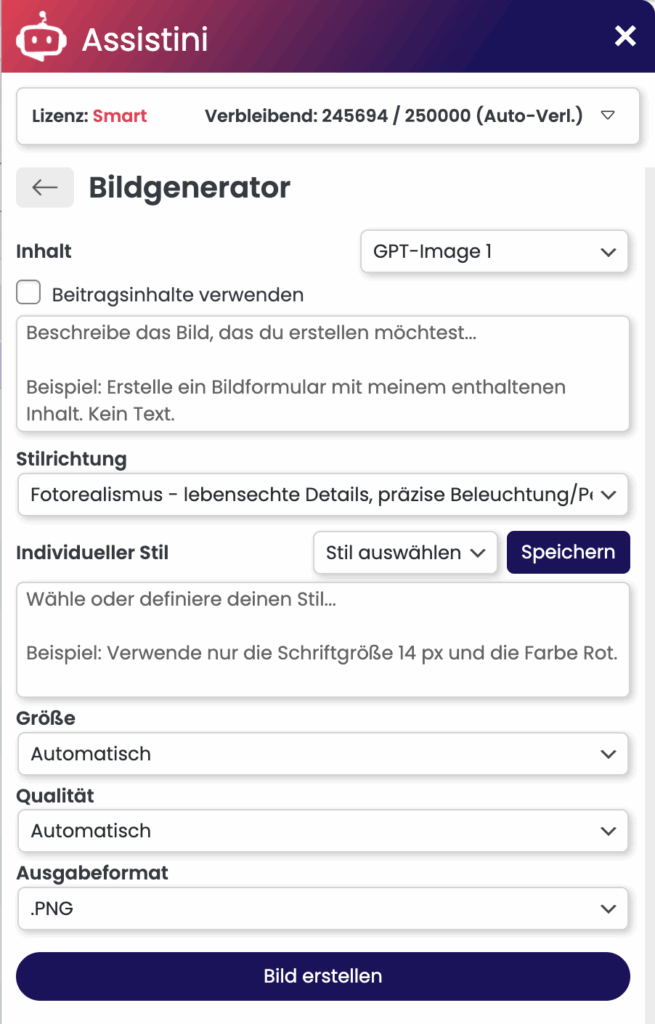Screen dimensions: 655x1024
Task: Open the GPT-Image 1 model dropdown
Action: pos(494,252)
